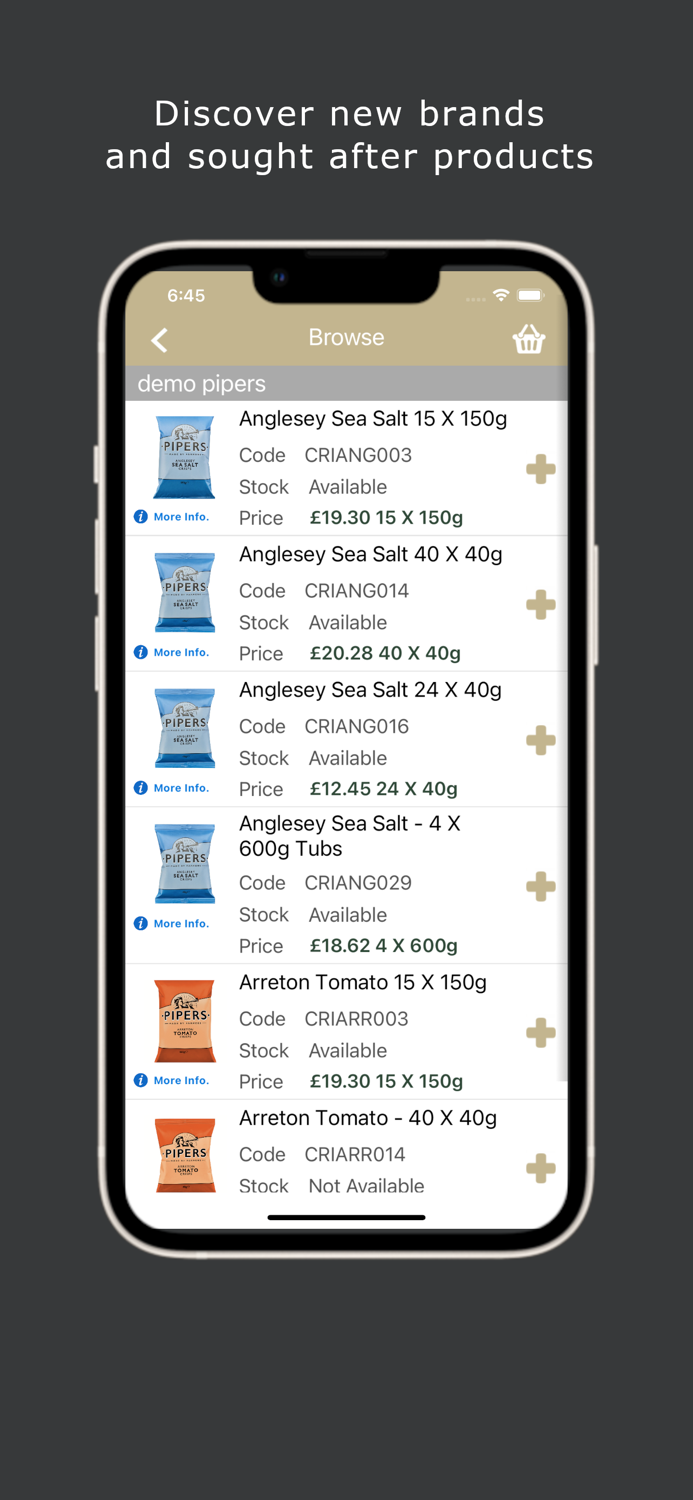The width and height of the screenshot is (693, 1500).
Task: Tap the info icon for Anglesey Sea Salt 24 X 40g
Action: pos(140,787)
